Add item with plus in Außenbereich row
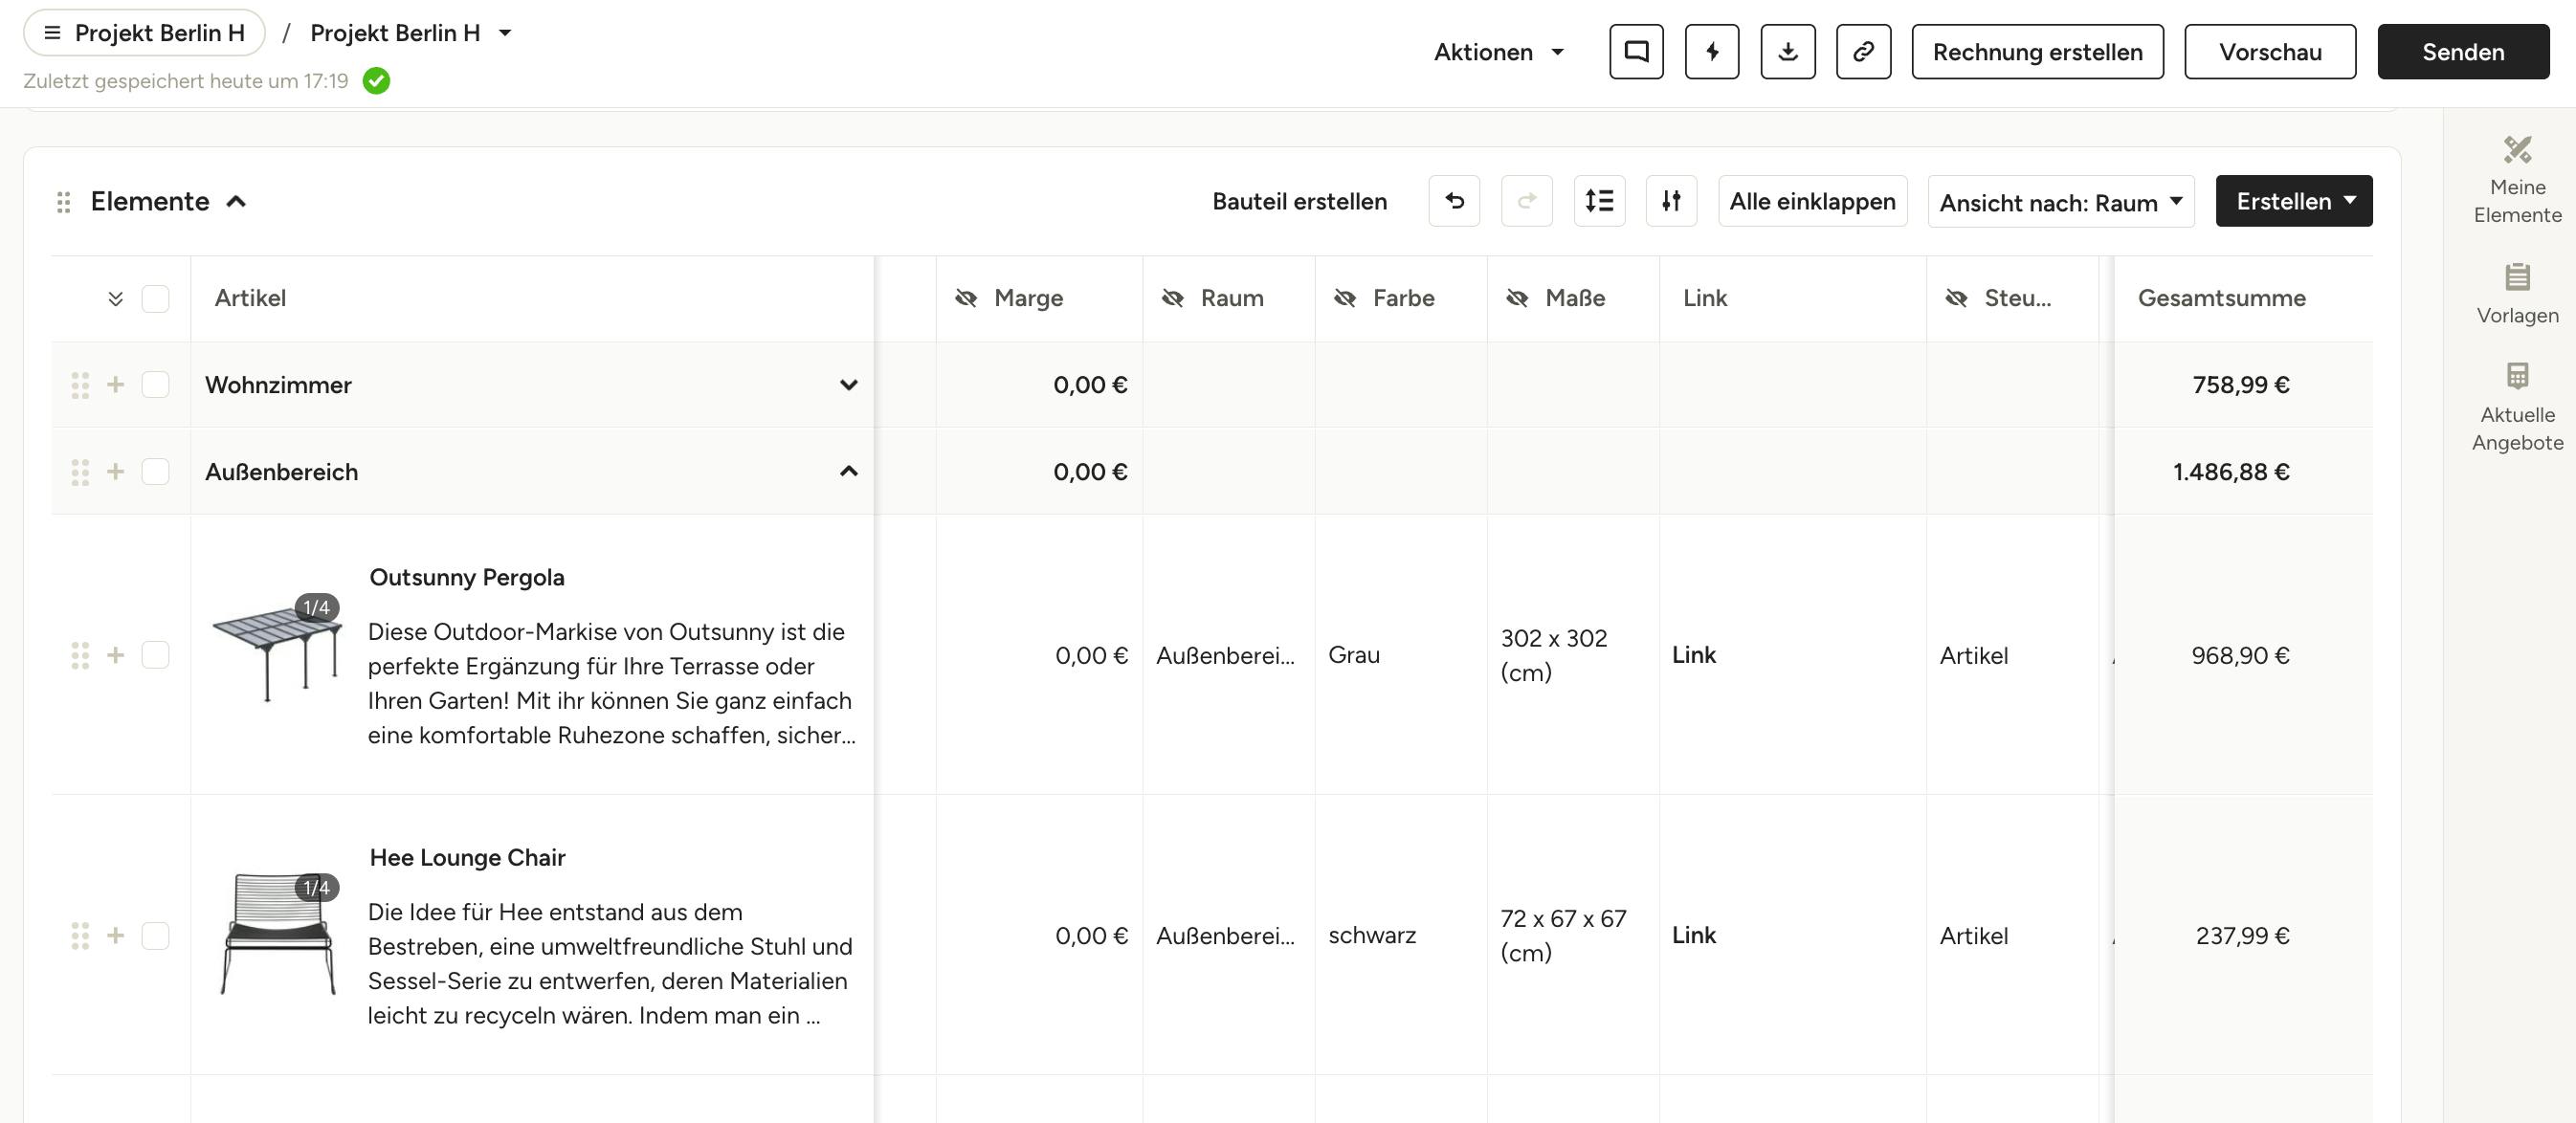This screenshot has width=2576, height=1123. point(116,472)
